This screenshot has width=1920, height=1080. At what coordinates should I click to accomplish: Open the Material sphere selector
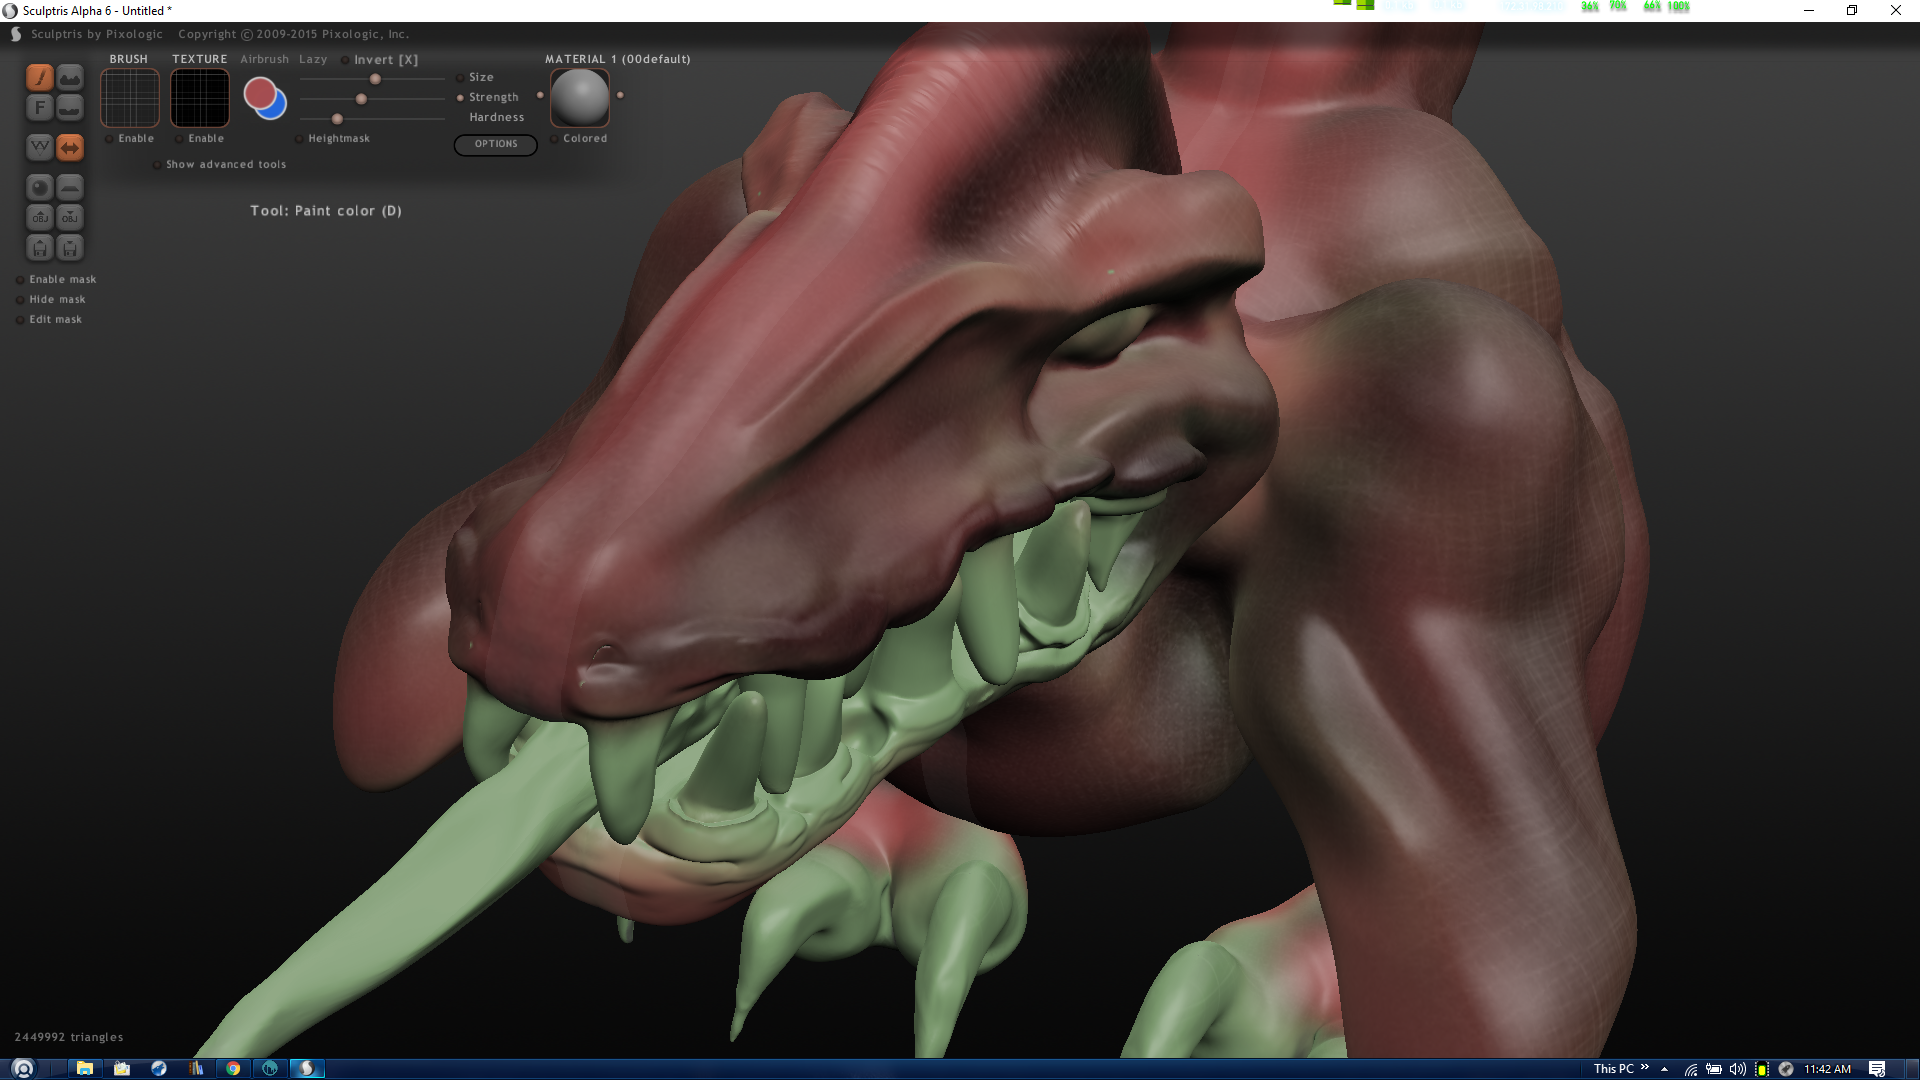(x=580, y=98)
